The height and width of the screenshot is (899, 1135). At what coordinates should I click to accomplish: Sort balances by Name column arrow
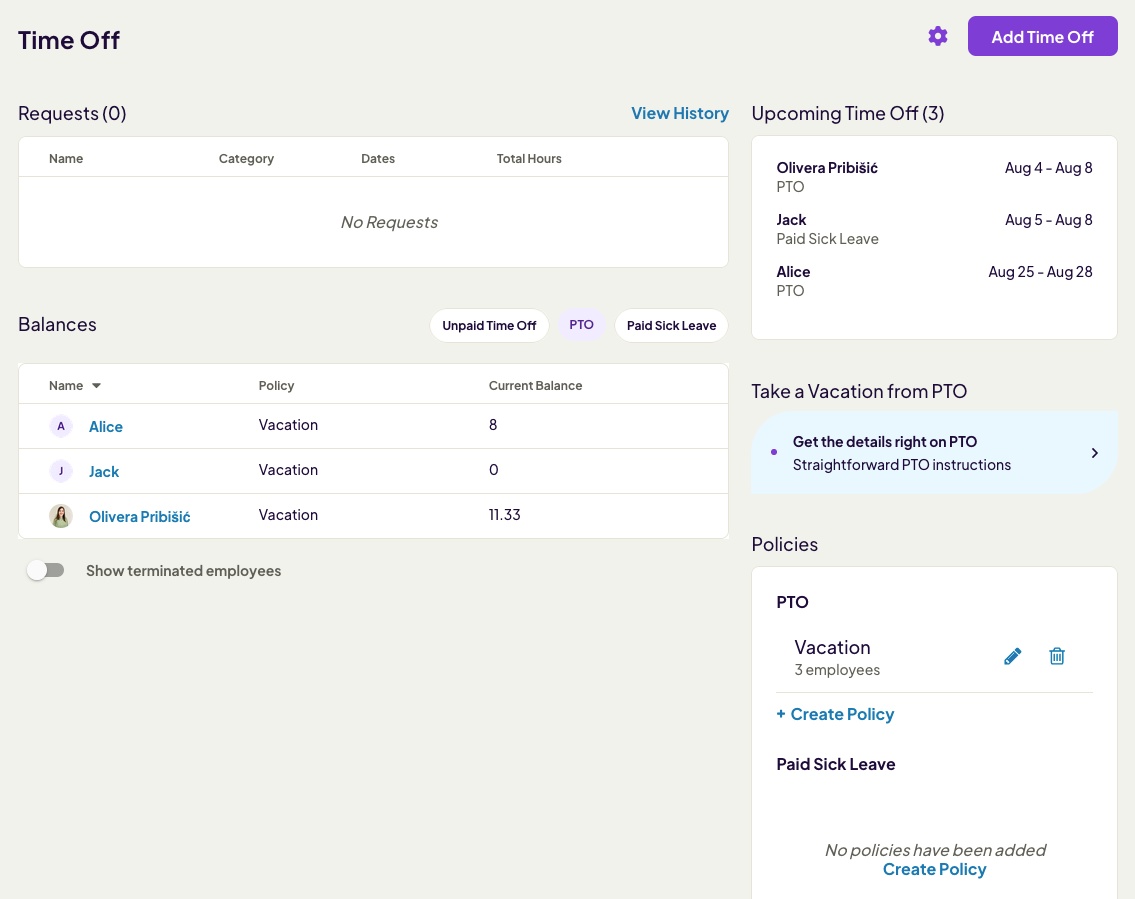(97, 386)
